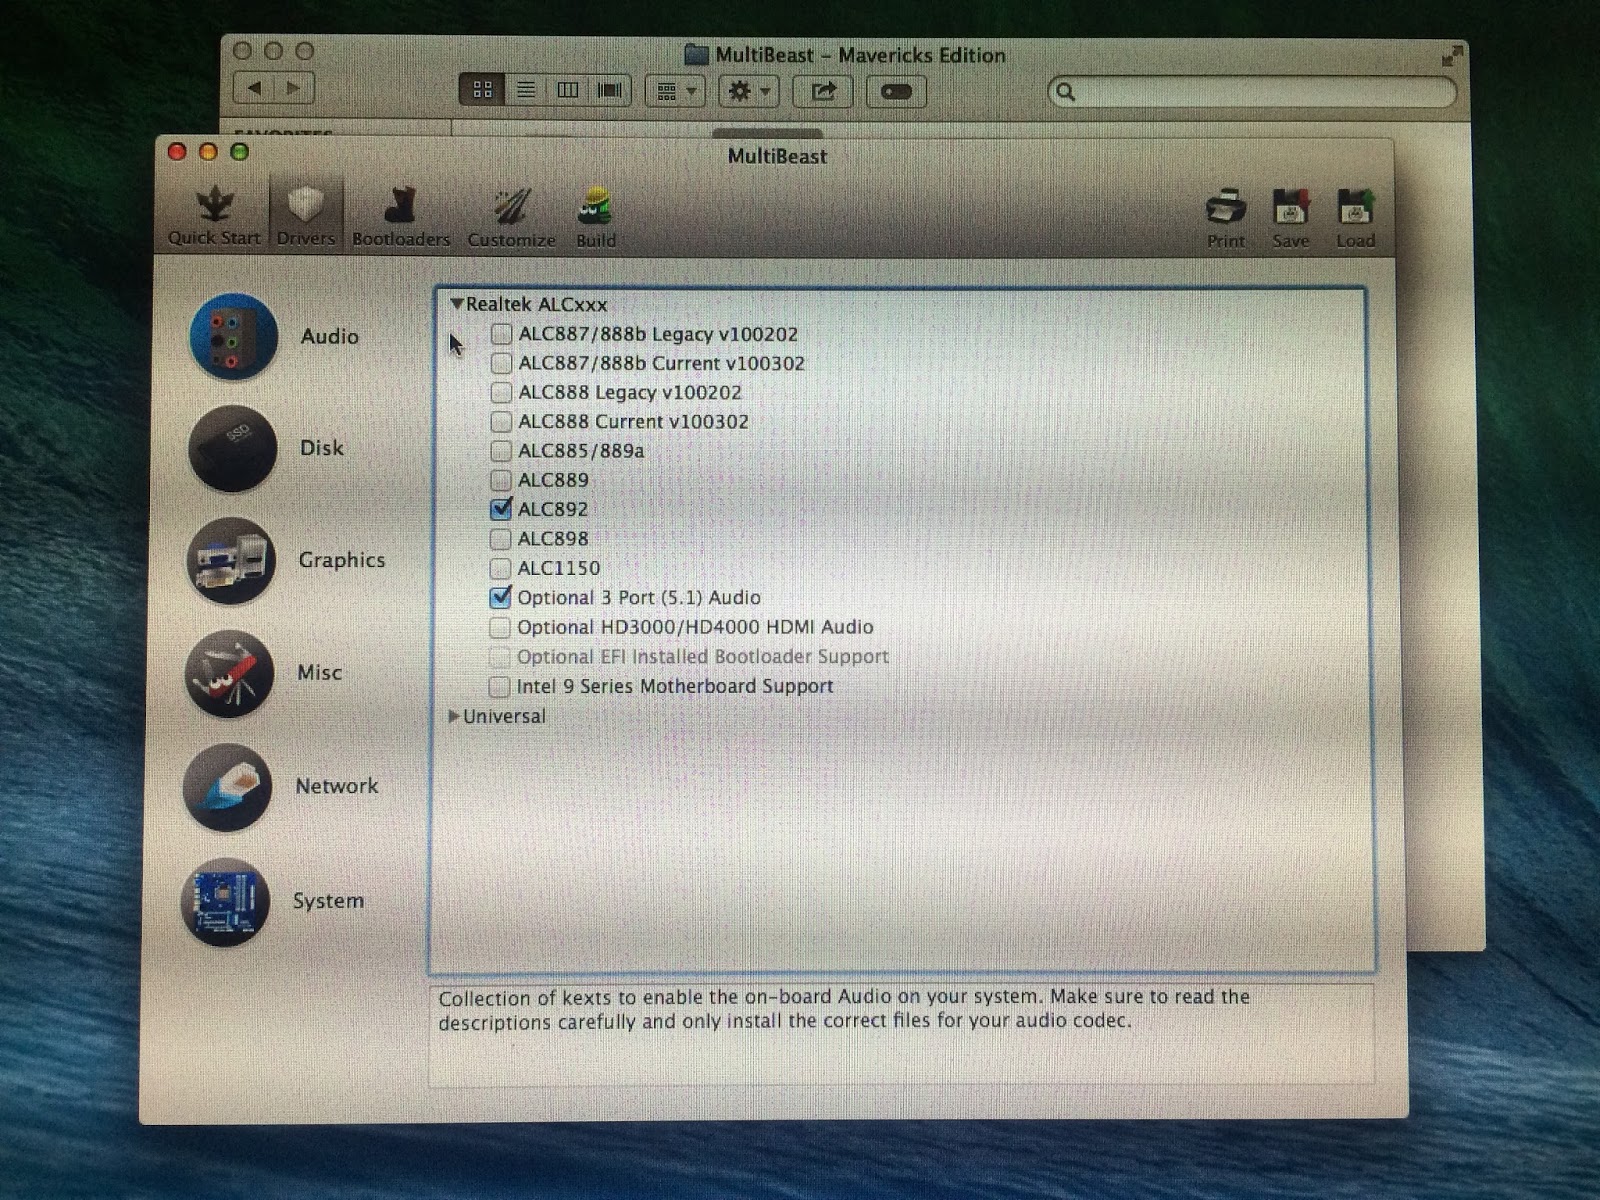The height and width of the screenshot is (1200, 1600).
Task: Uncheck the ALC892 option
Action: 500,509
